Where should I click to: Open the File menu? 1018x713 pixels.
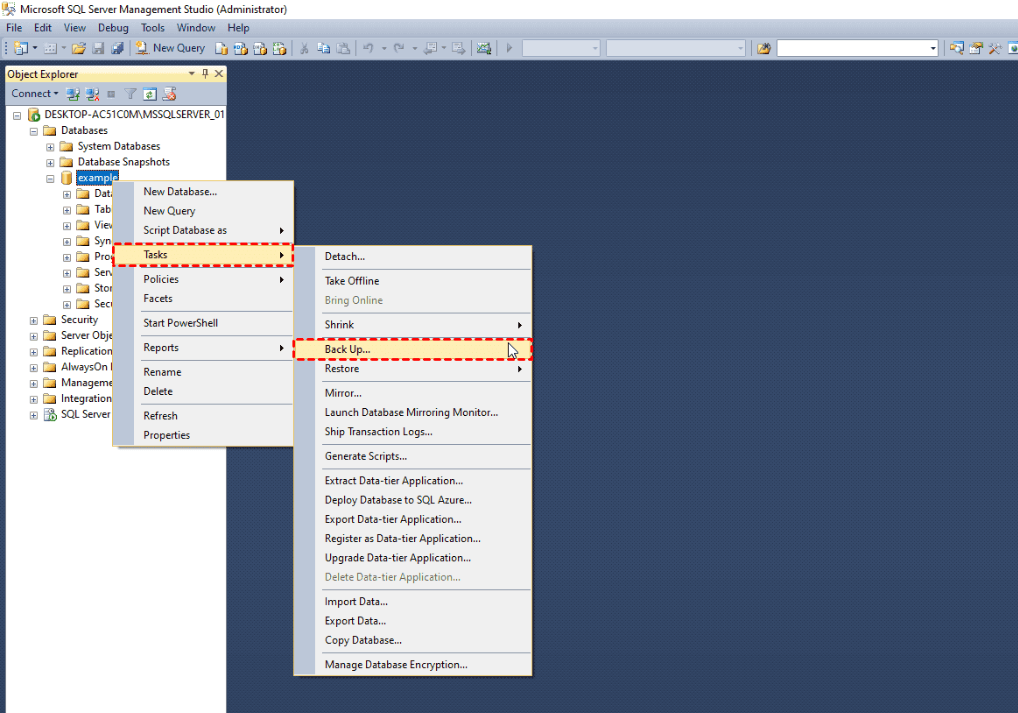14,27
